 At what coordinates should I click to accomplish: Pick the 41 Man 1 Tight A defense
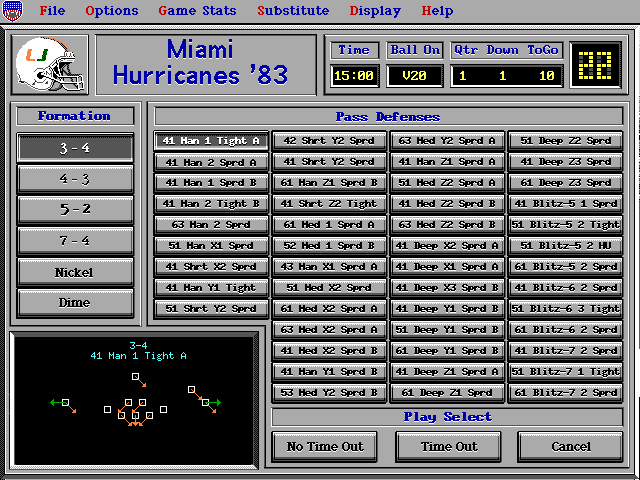pyautogui.click(x=211, y=141)
